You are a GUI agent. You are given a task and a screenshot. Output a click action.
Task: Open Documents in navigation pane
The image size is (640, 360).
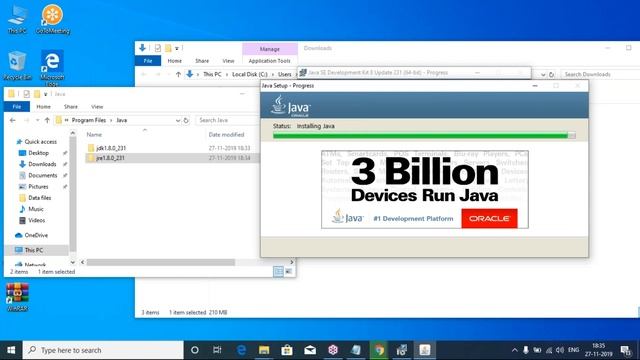coord(42,175)
